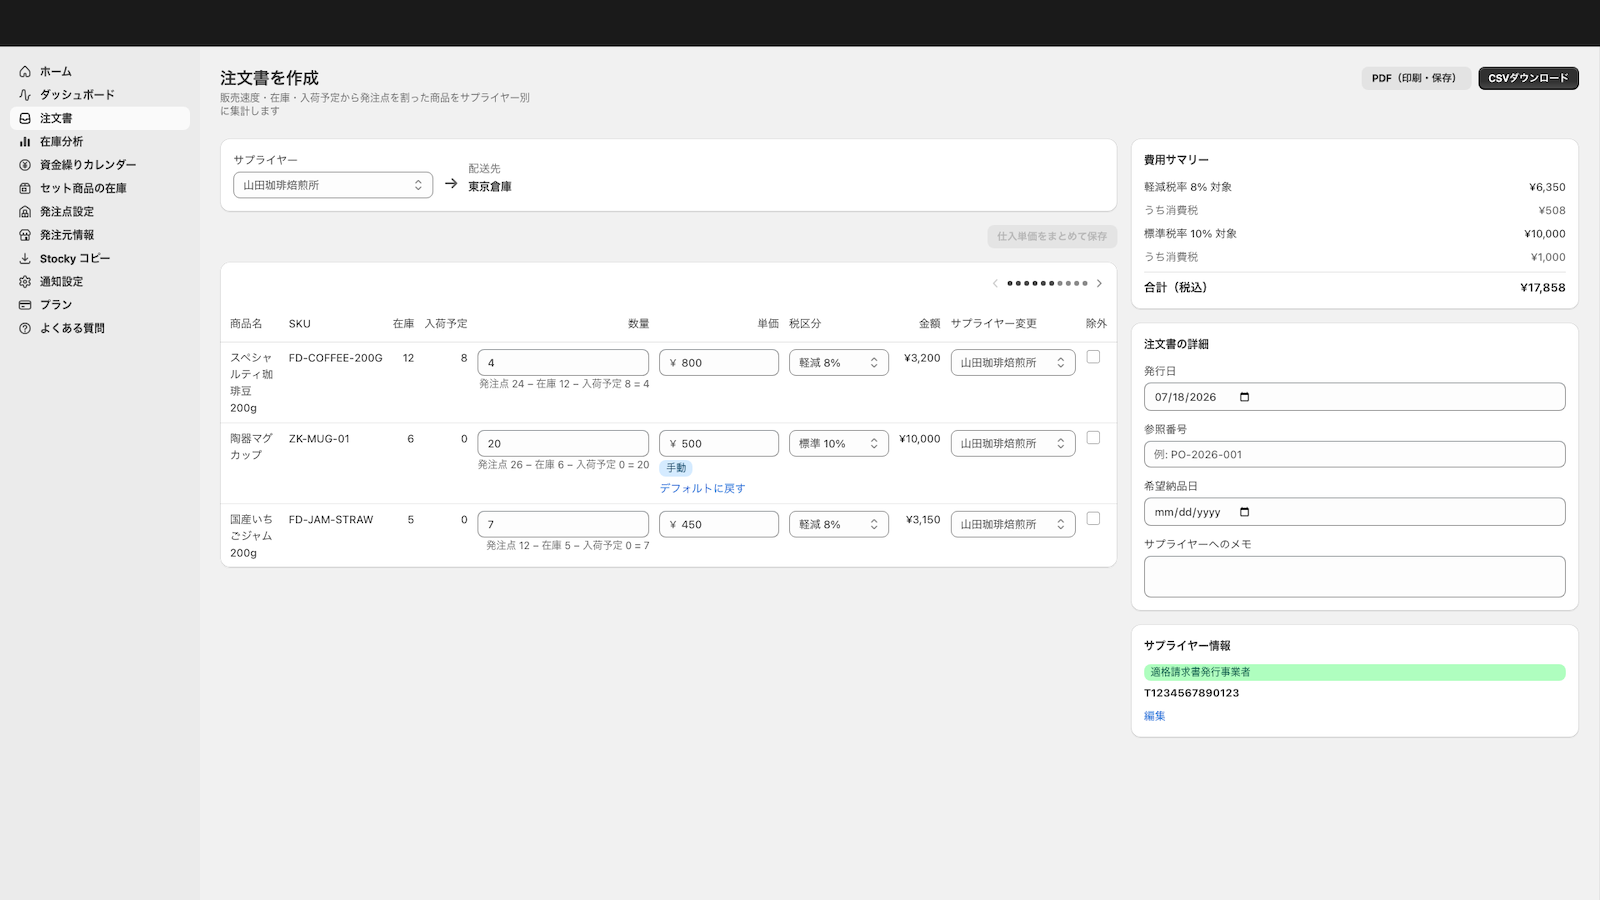The image size is (1600, 900).
Task: Navigate to 資金繰りカレンダー
Action: coord(100,165)
